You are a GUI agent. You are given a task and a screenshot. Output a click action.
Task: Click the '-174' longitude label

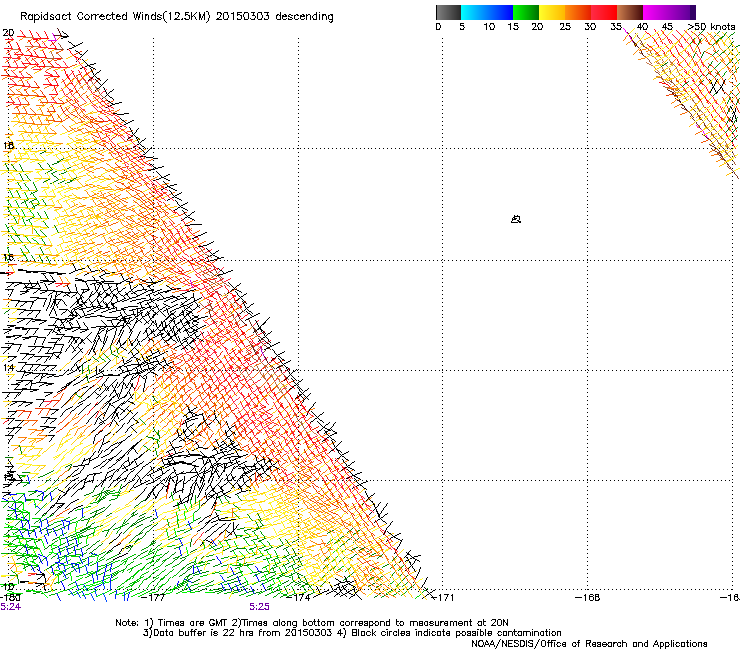(299, 598)
